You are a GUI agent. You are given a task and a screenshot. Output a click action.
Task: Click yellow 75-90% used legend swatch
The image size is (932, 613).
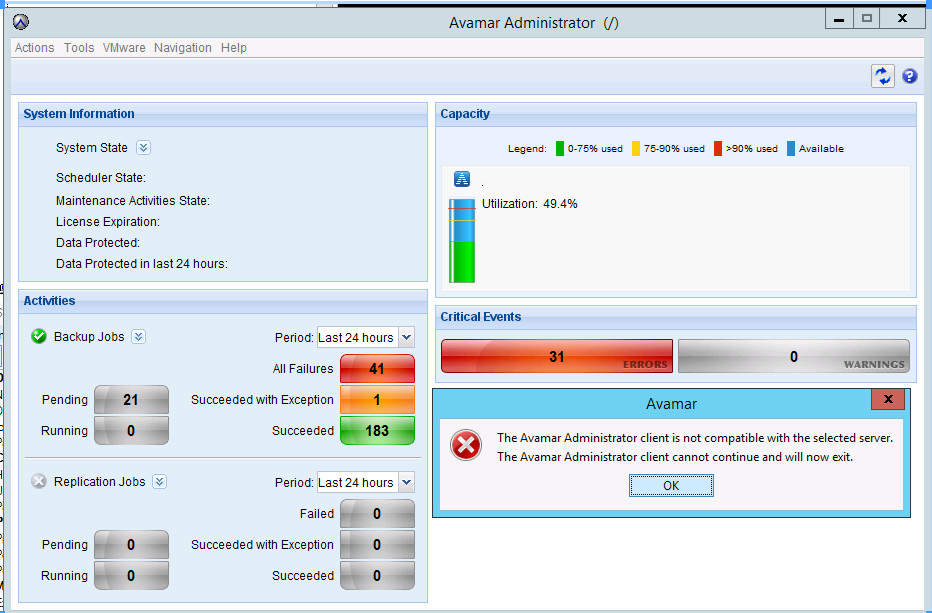[x=635, y=149]
